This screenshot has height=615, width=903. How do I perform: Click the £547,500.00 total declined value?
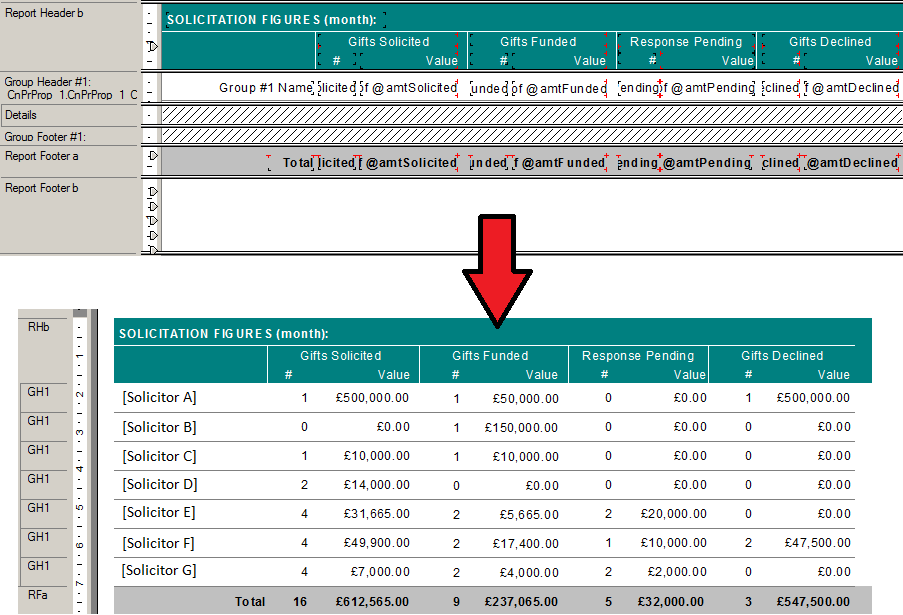(x=813, y=602)
